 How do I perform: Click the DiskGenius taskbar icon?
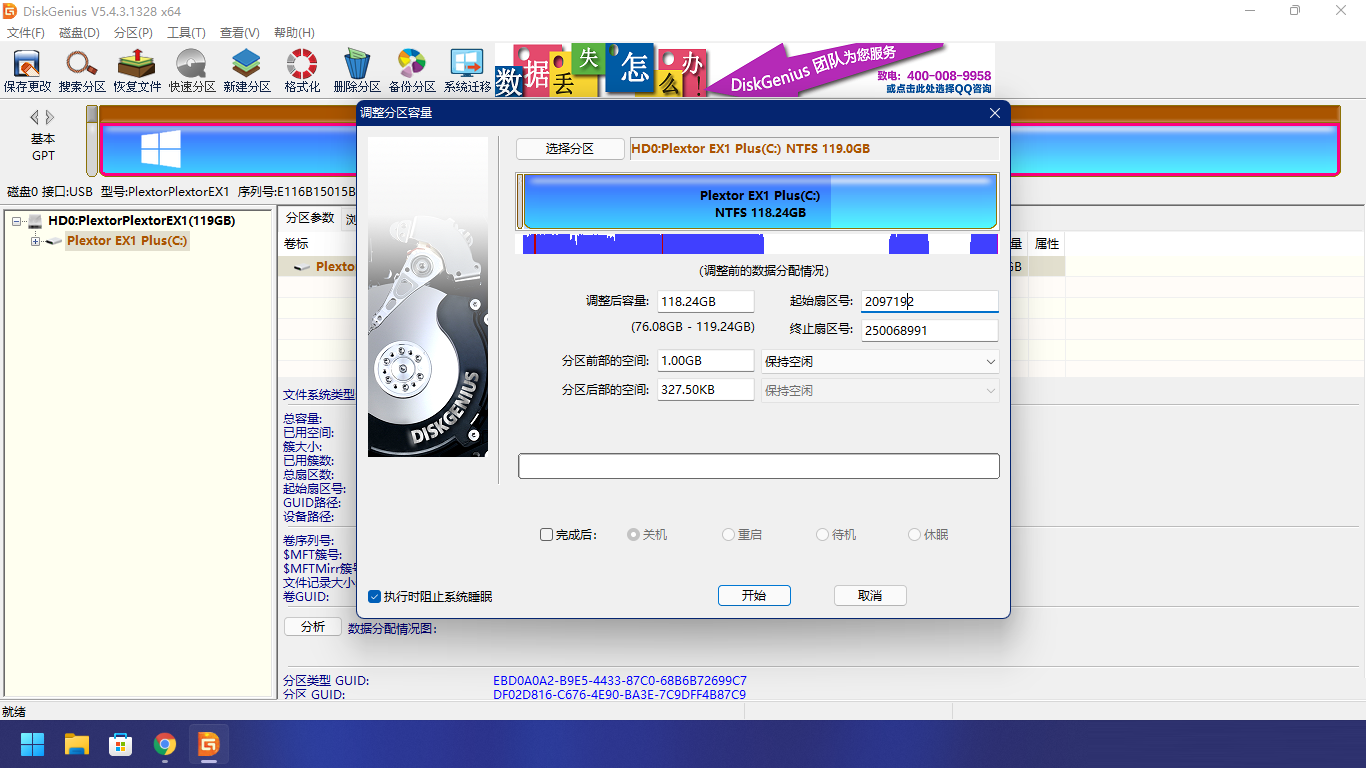click(209, 744)
